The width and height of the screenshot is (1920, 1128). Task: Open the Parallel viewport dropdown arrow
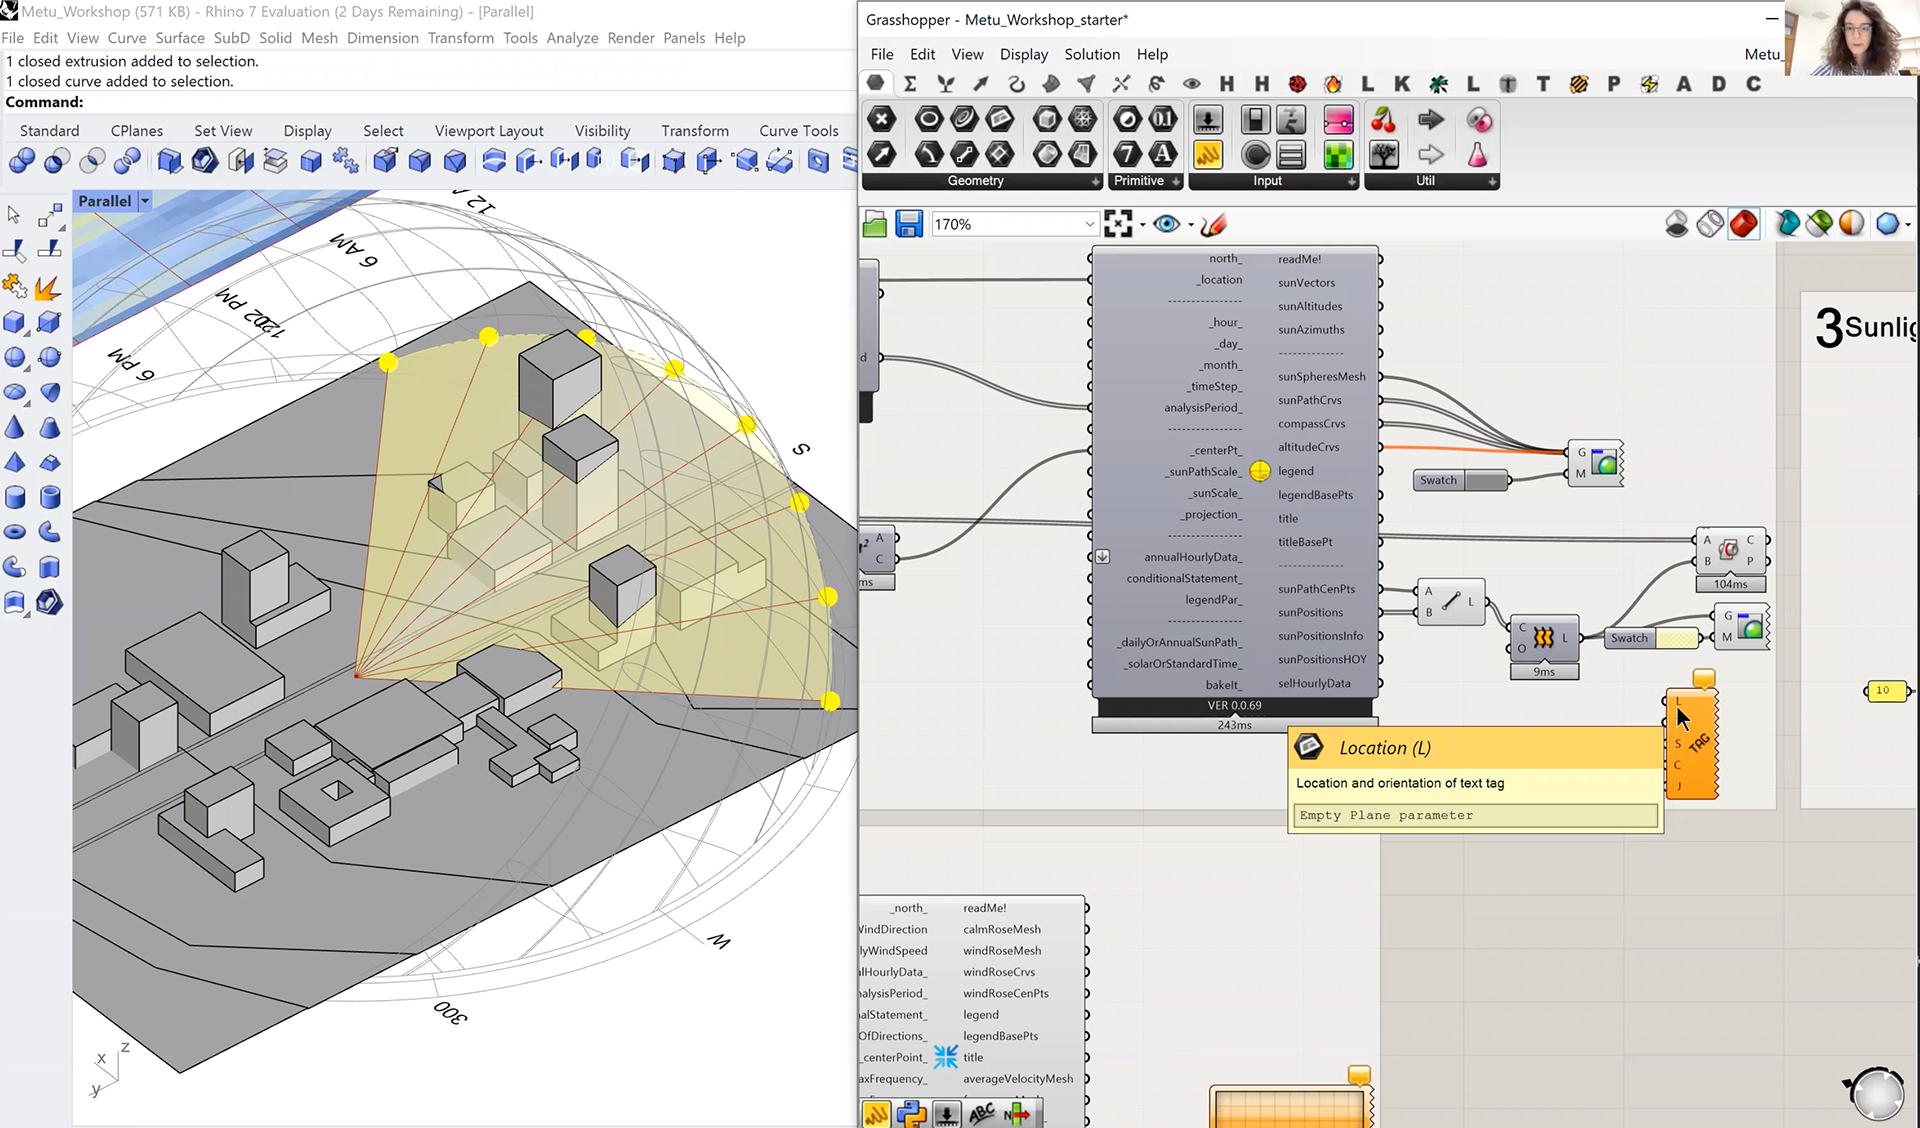[145, 201]
